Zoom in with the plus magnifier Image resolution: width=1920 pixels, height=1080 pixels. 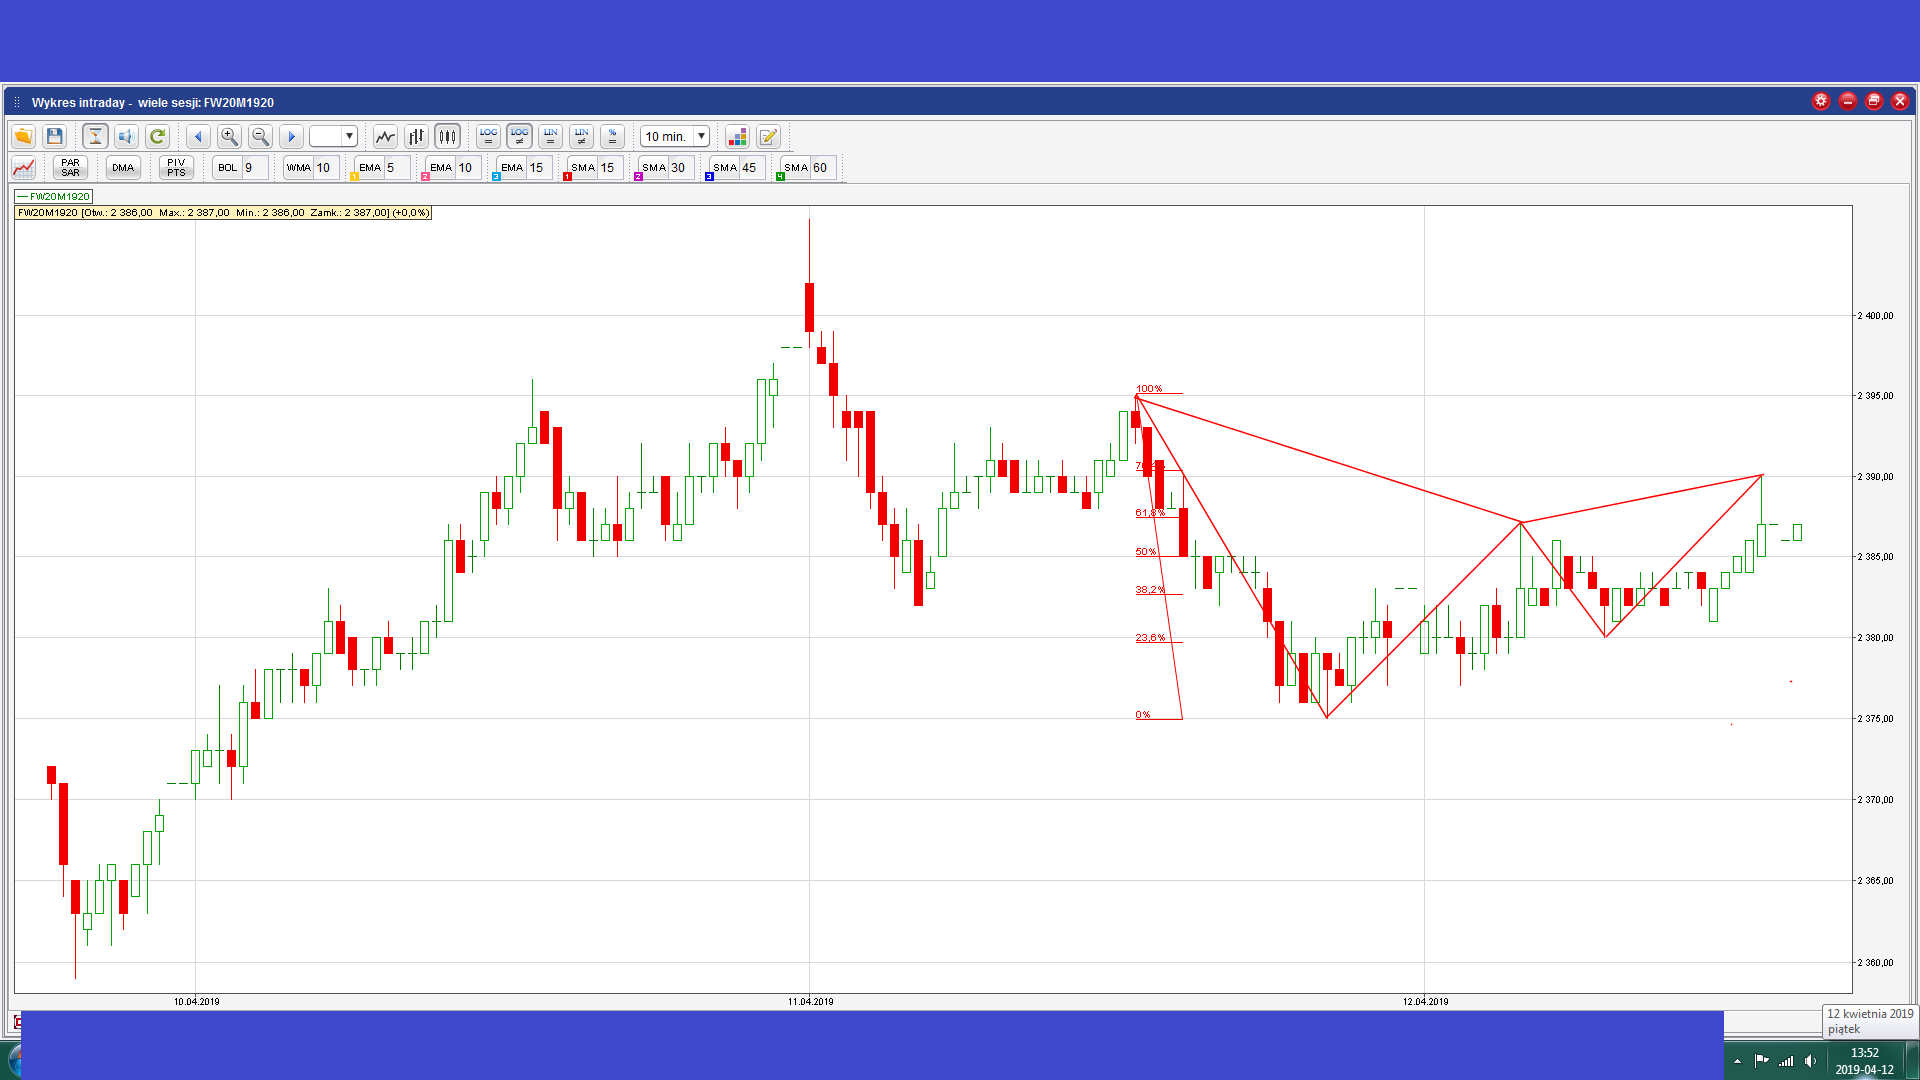[x=229, y=136]
